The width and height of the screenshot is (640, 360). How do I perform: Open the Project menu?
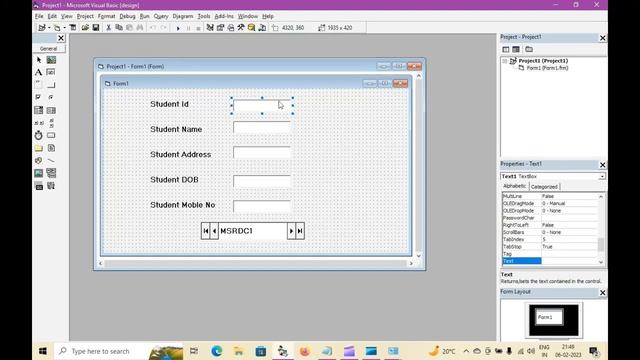[x=85, y=16]
